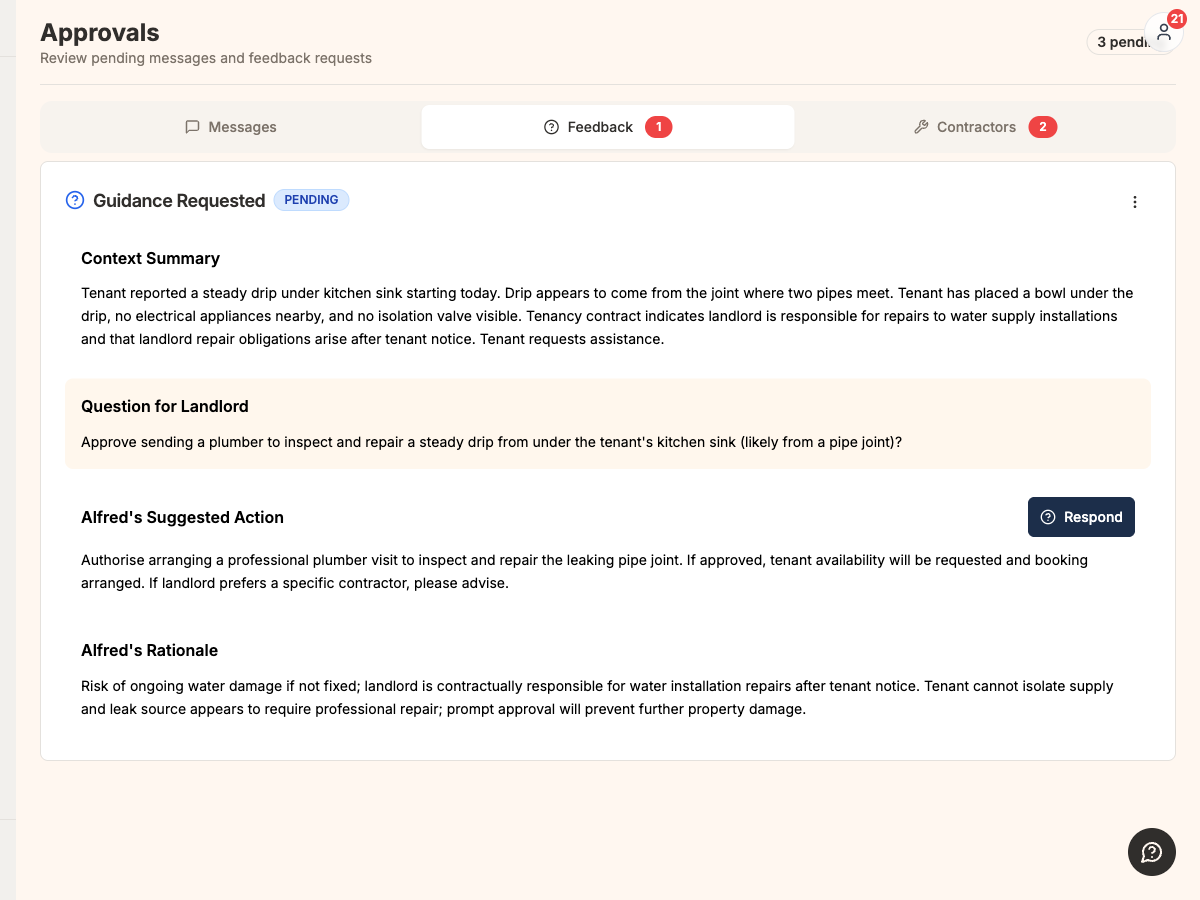This screenshot has width=1200, height=900.
Task: Select the Feedback tab
Action: pos(600,127)
